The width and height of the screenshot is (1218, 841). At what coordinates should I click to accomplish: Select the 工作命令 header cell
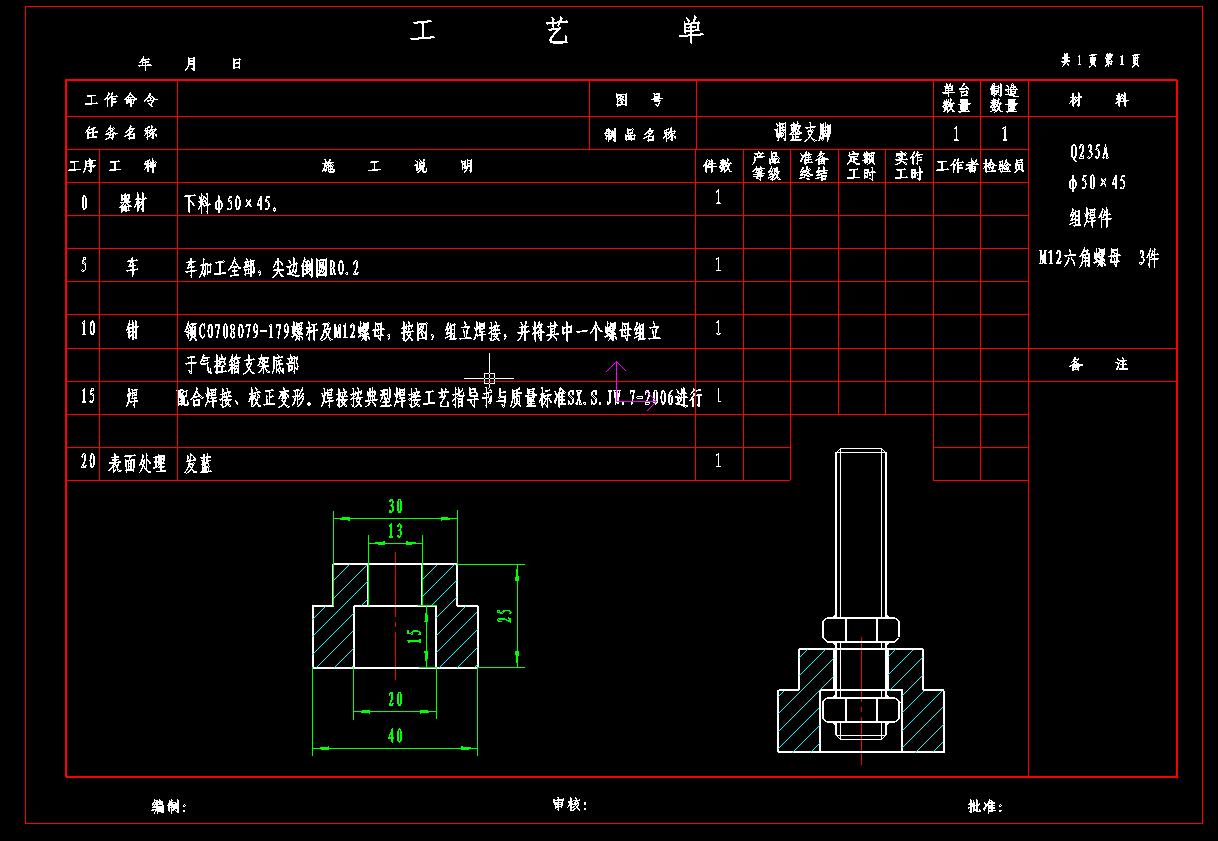tap(122, 100)
